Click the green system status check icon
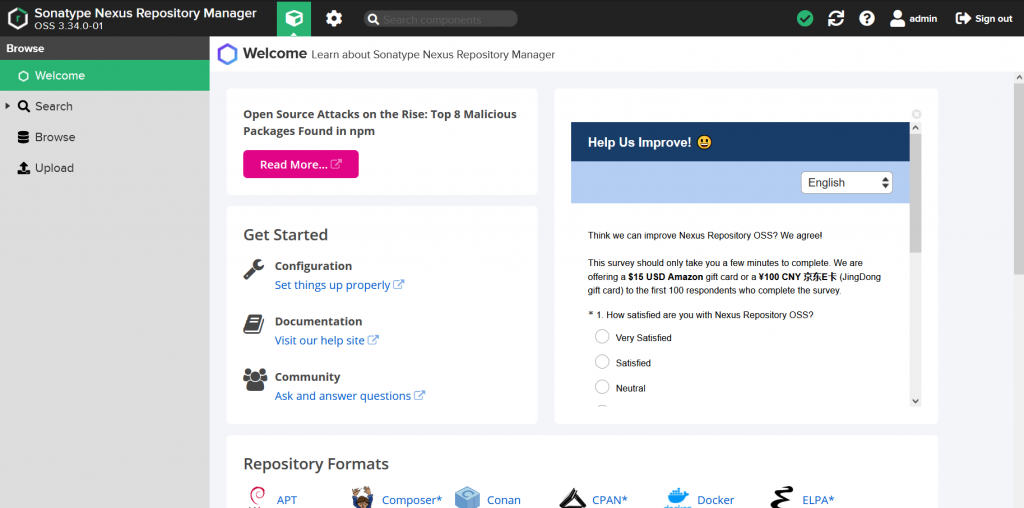The image size is (1024, 508). [x=805, y=18]
